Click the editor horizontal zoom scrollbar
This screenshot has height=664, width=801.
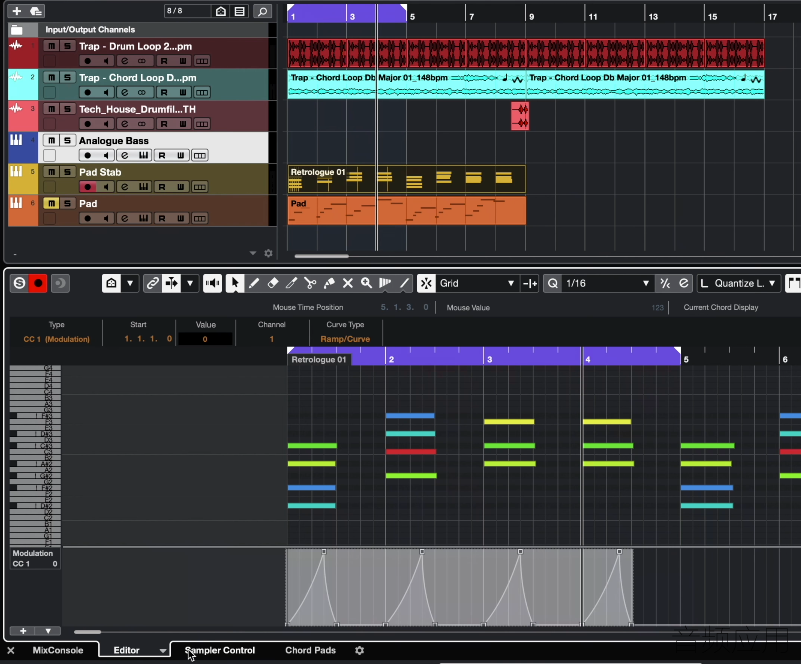coord(87,632)
